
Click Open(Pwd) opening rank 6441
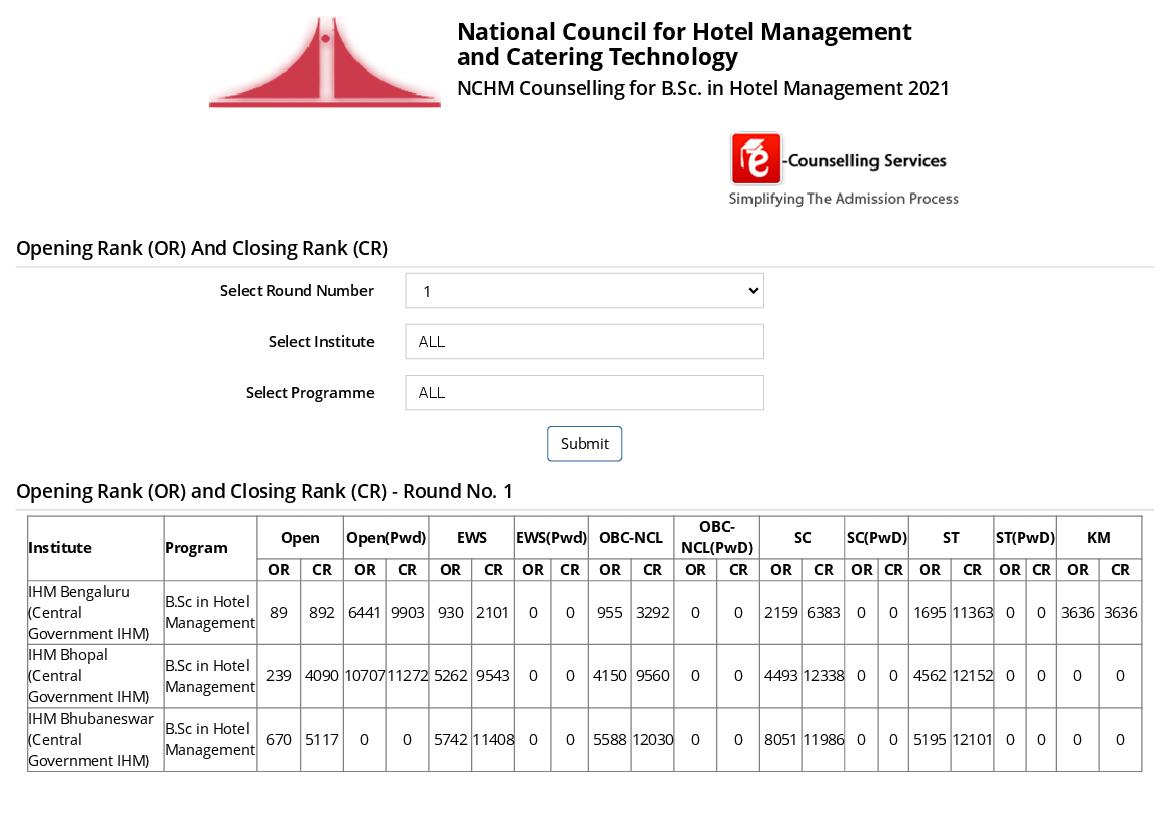pos(365,613)
